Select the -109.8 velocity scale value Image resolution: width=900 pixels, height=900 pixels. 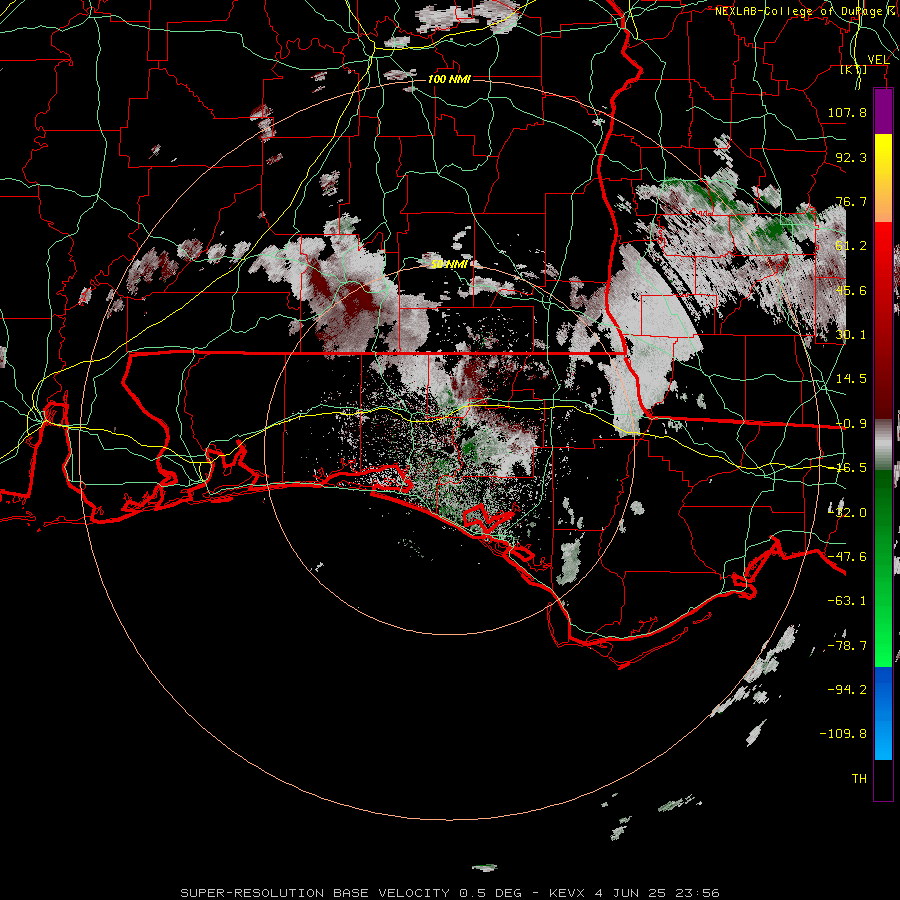point(844,734)
